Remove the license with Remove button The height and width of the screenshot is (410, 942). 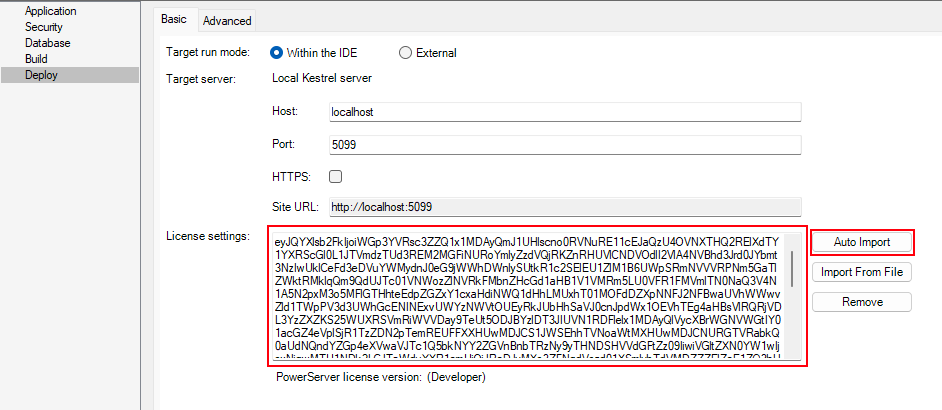tap(862, 302)
